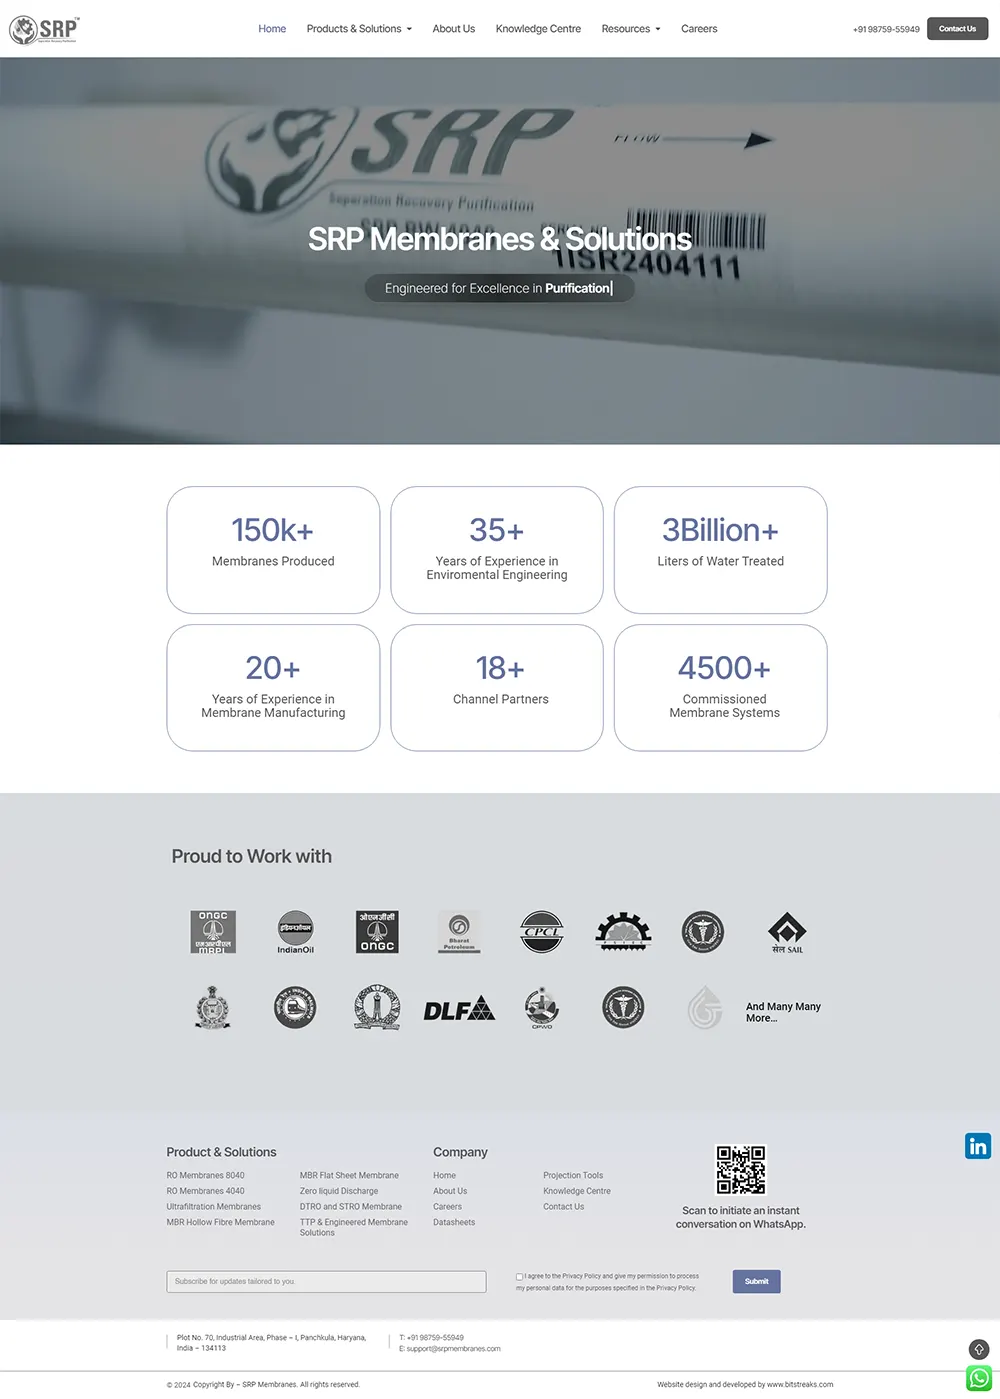Click the ONGC MRPL company logo

(x=213, y=931)
